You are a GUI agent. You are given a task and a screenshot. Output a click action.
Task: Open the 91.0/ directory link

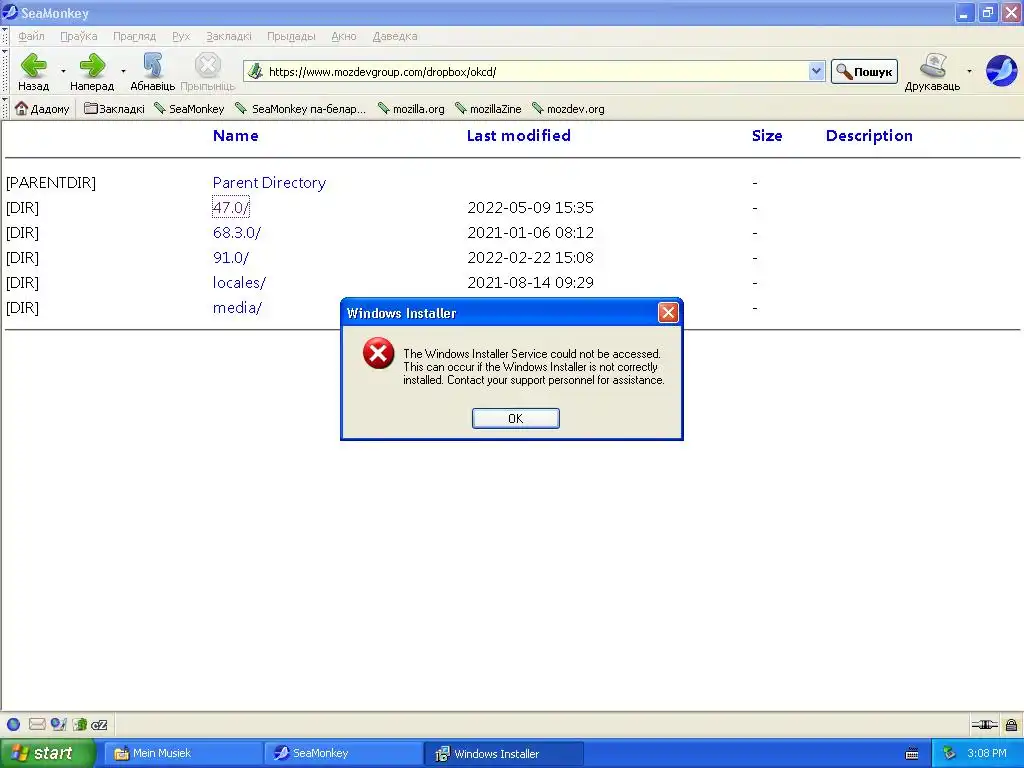231,258
